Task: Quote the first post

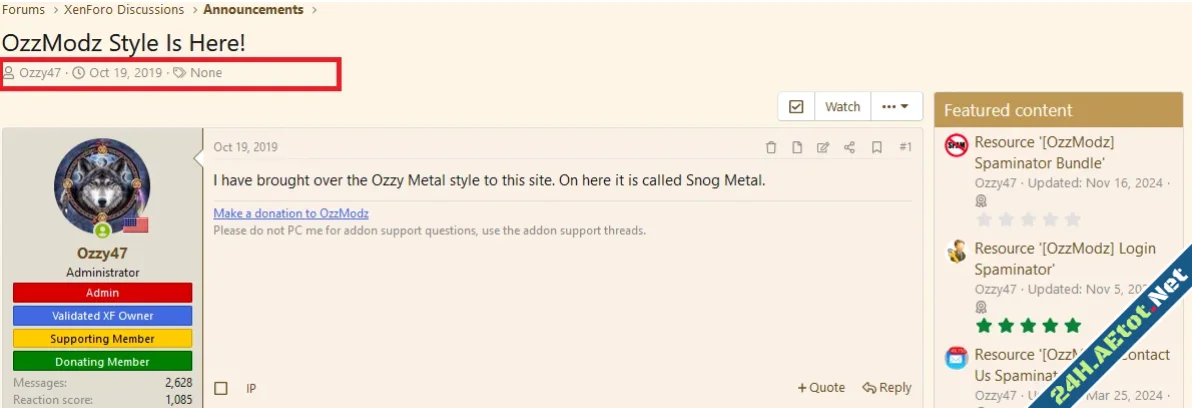Action: click(x=821, y=388)
